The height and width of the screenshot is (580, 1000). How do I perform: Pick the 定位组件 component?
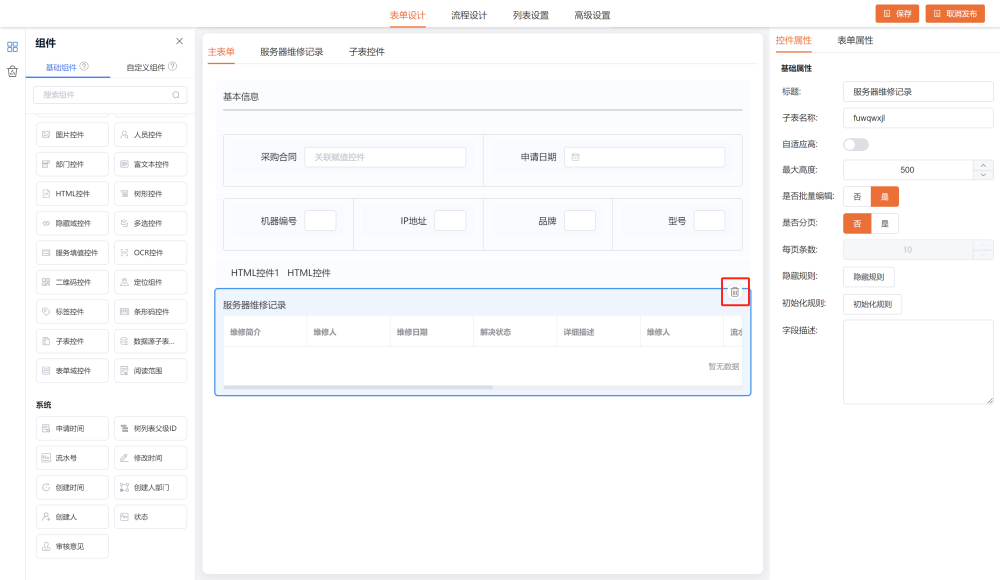tap(149, 282)
